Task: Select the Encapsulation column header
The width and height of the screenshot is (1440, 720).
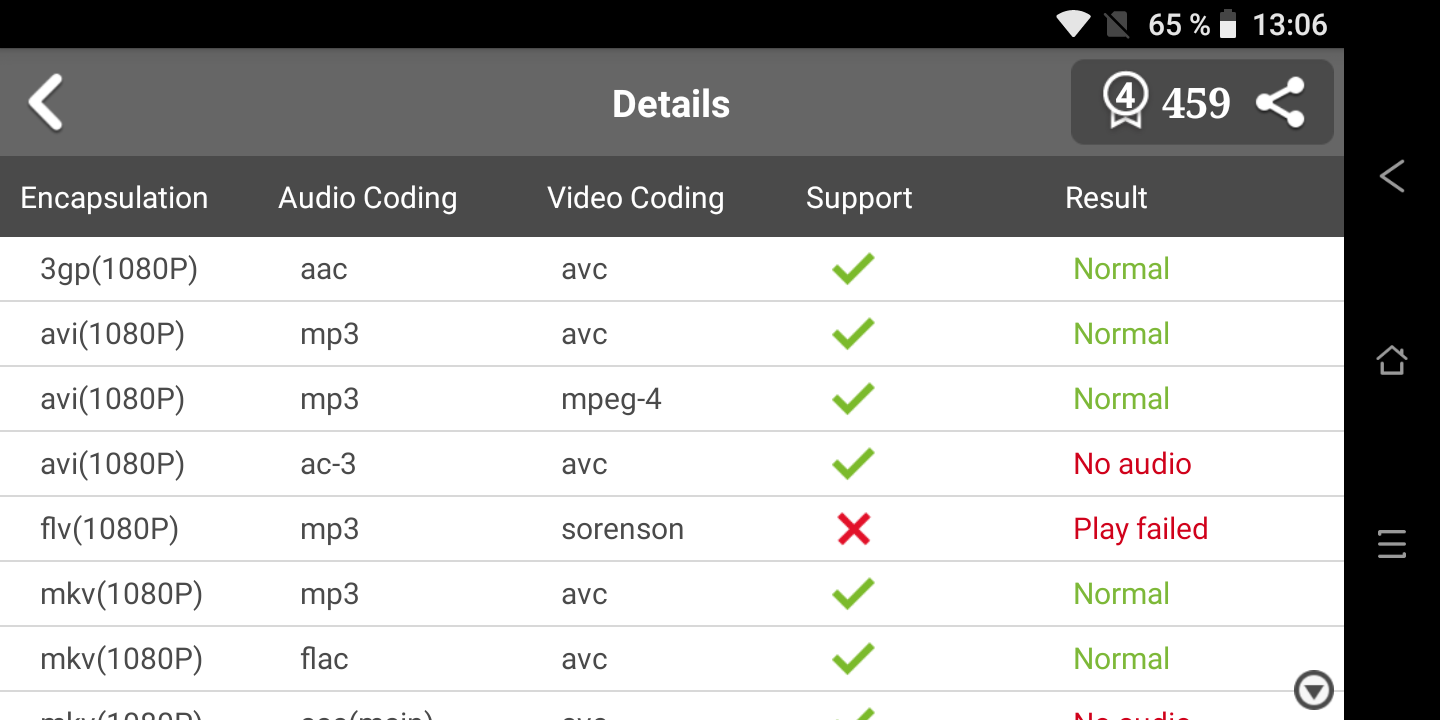Action: tap(114, 198)
